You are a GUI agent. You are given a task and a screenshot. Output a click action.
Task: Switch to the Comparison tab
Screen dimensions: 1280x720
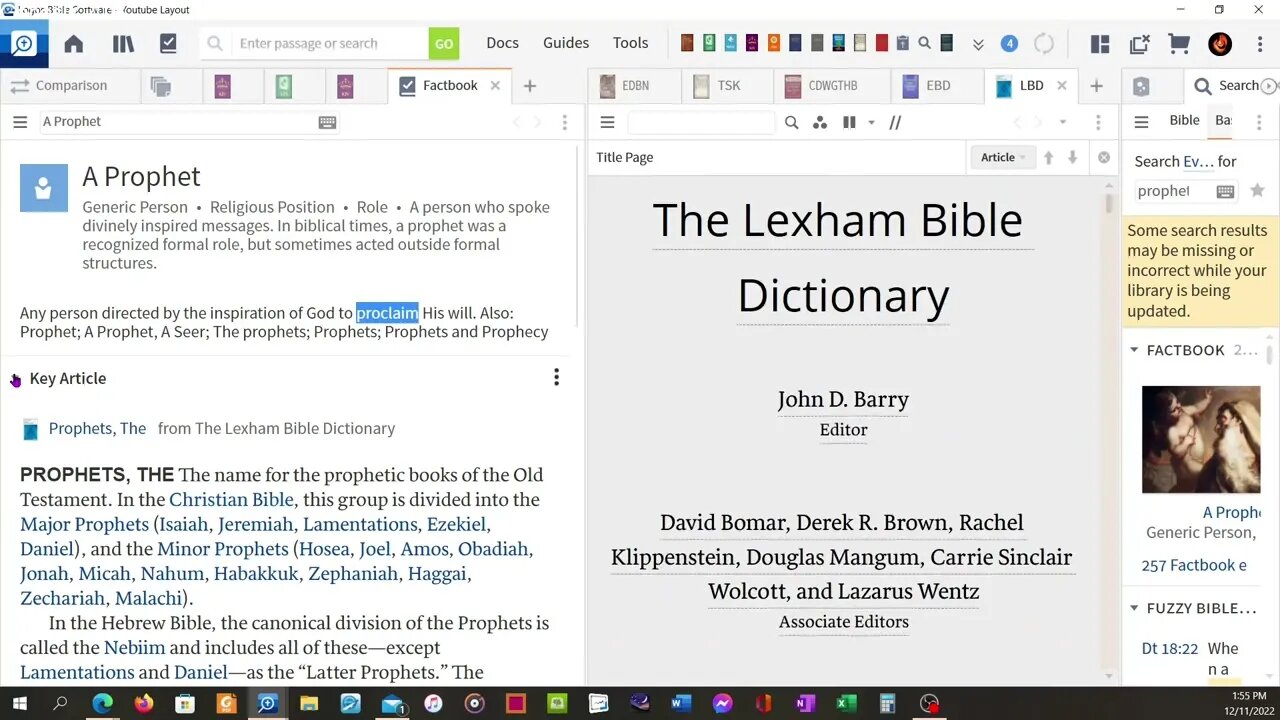point(59,85)
